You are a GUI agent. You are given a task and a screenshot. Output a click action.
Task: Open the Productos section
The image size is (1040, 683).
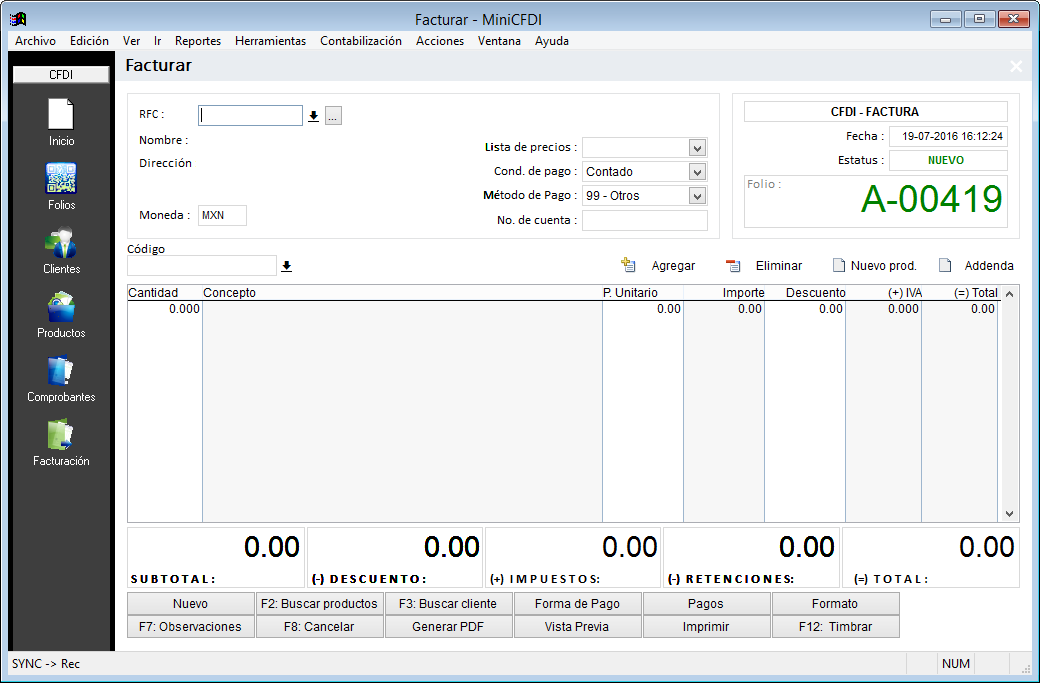tap(61, 315)
